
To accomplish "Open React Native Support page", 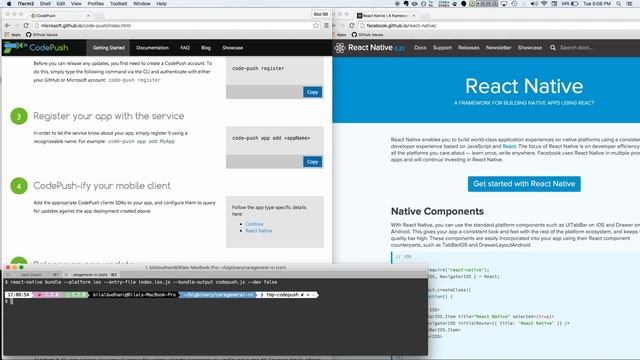I will 442,48.
